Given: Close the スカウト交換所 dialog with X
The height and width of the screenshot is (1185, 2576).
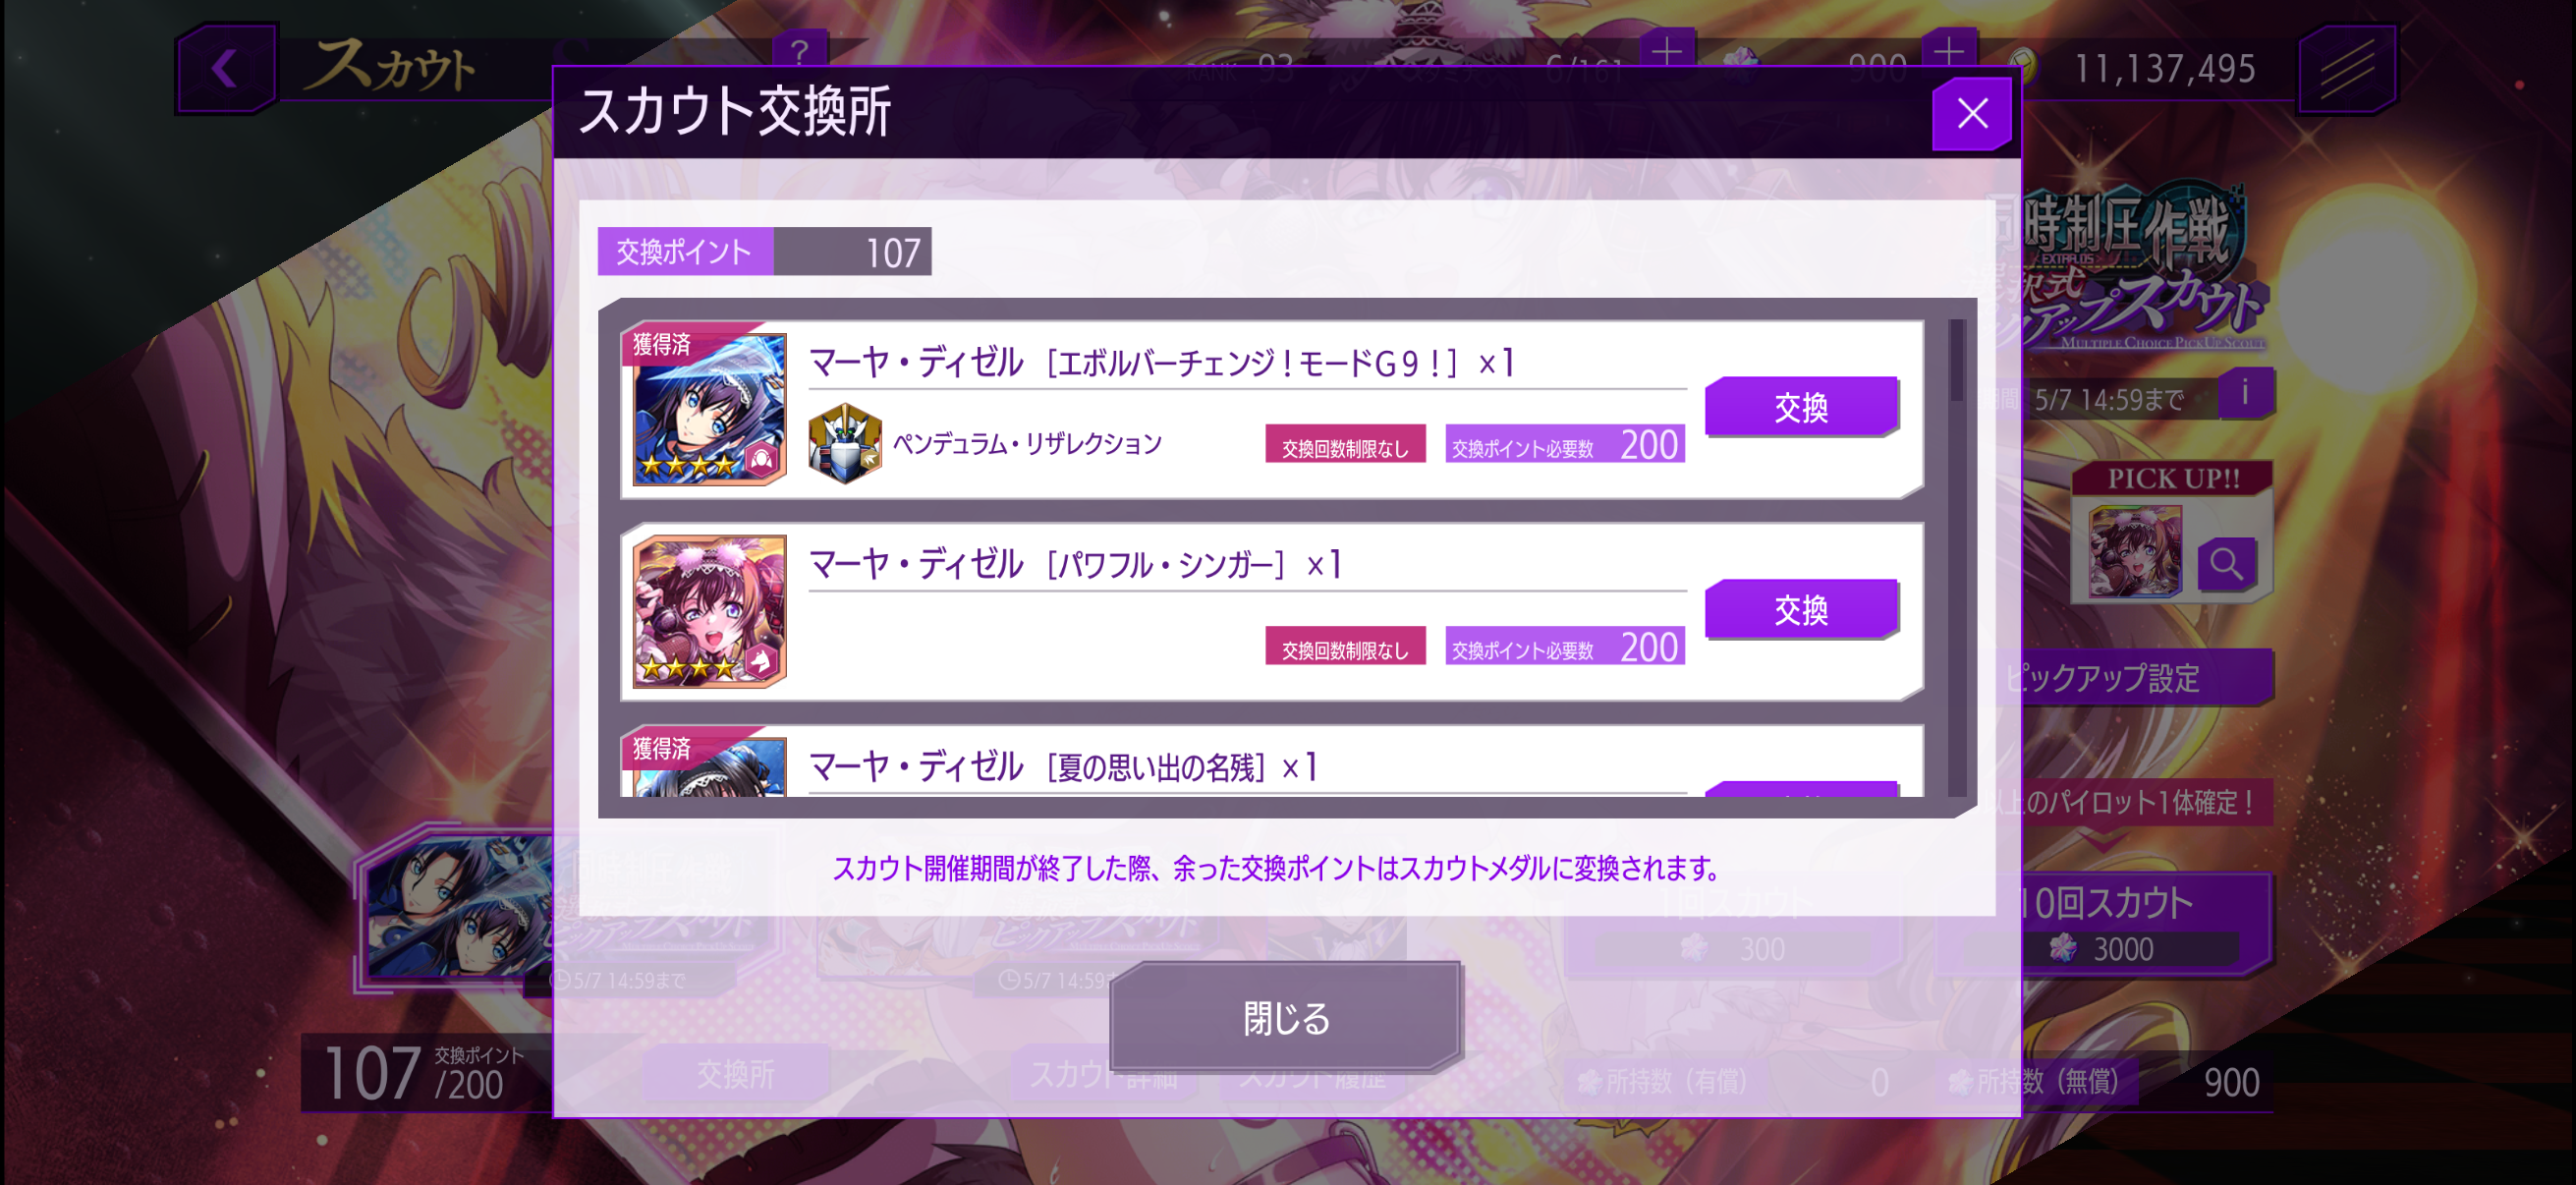Looking at the screenshot, I should point(1971,113).
